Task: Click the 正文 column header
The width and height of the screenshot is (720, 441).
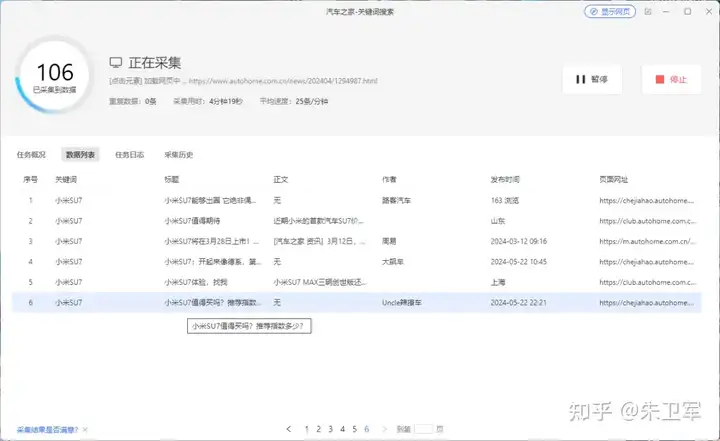Action: coord(281,180)
